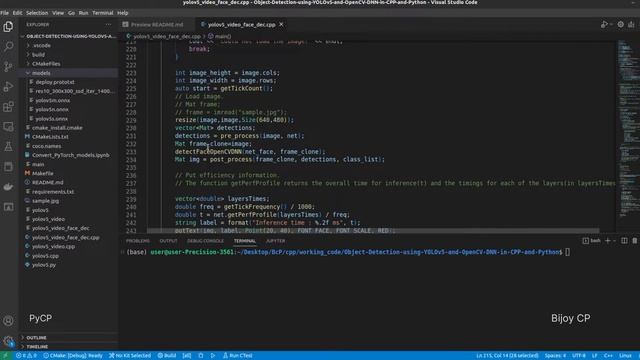Open the Search view in activity bar
Viewport: 640px width, 360px height.
point(8,47)
